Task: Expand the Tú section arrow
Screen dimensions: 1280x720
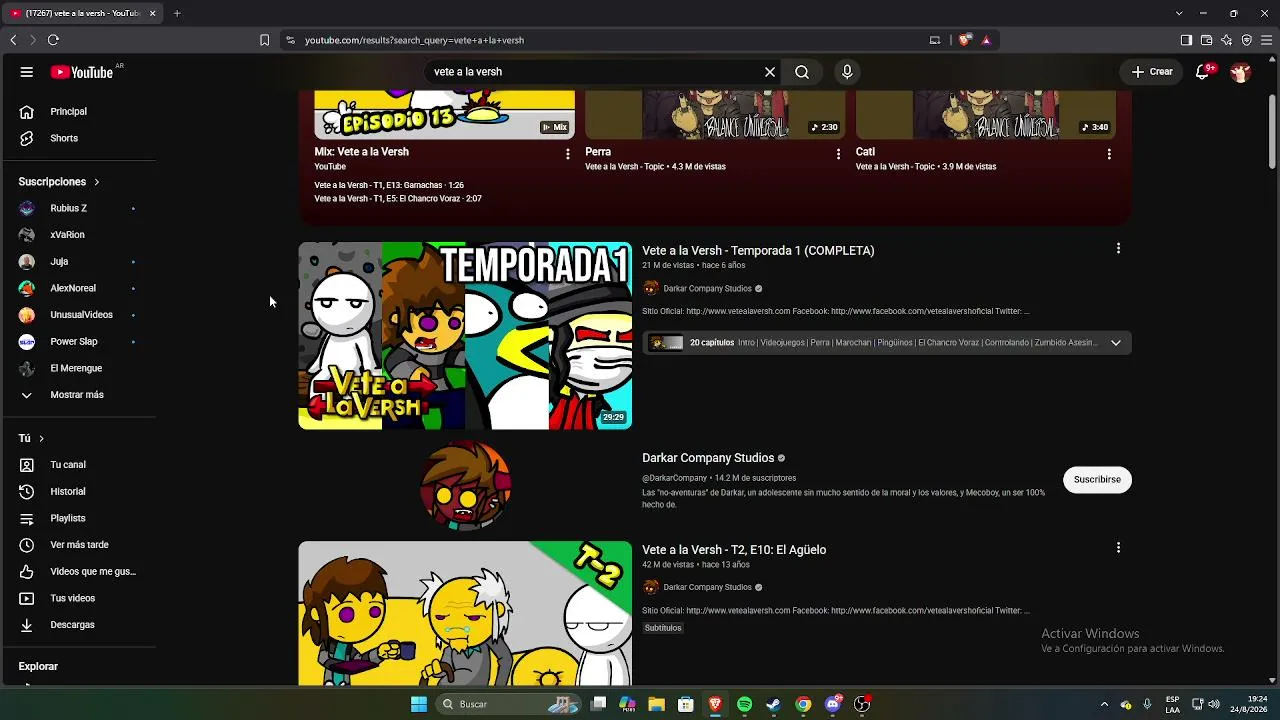Action: click(41, 438)
